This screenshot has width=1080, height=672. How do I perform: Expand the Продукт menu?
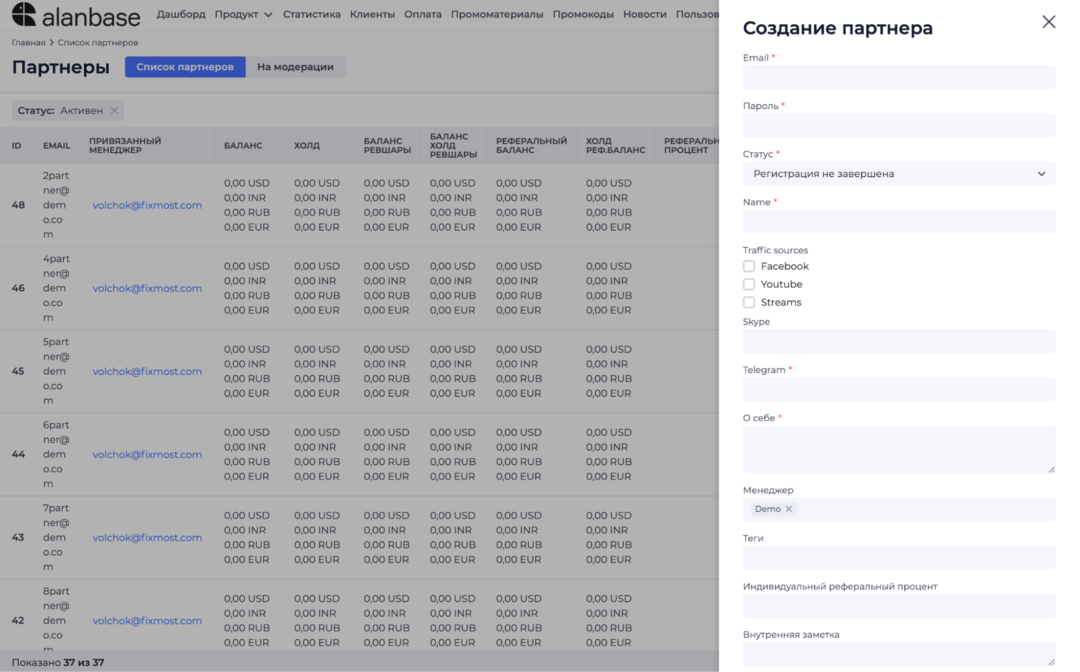click(243, 15)
